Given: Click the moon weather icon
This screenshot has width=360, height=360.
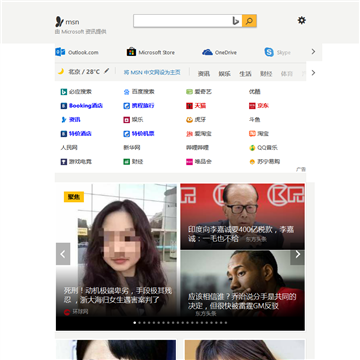Looking at the screenshot, I should (x=61, y=71).
